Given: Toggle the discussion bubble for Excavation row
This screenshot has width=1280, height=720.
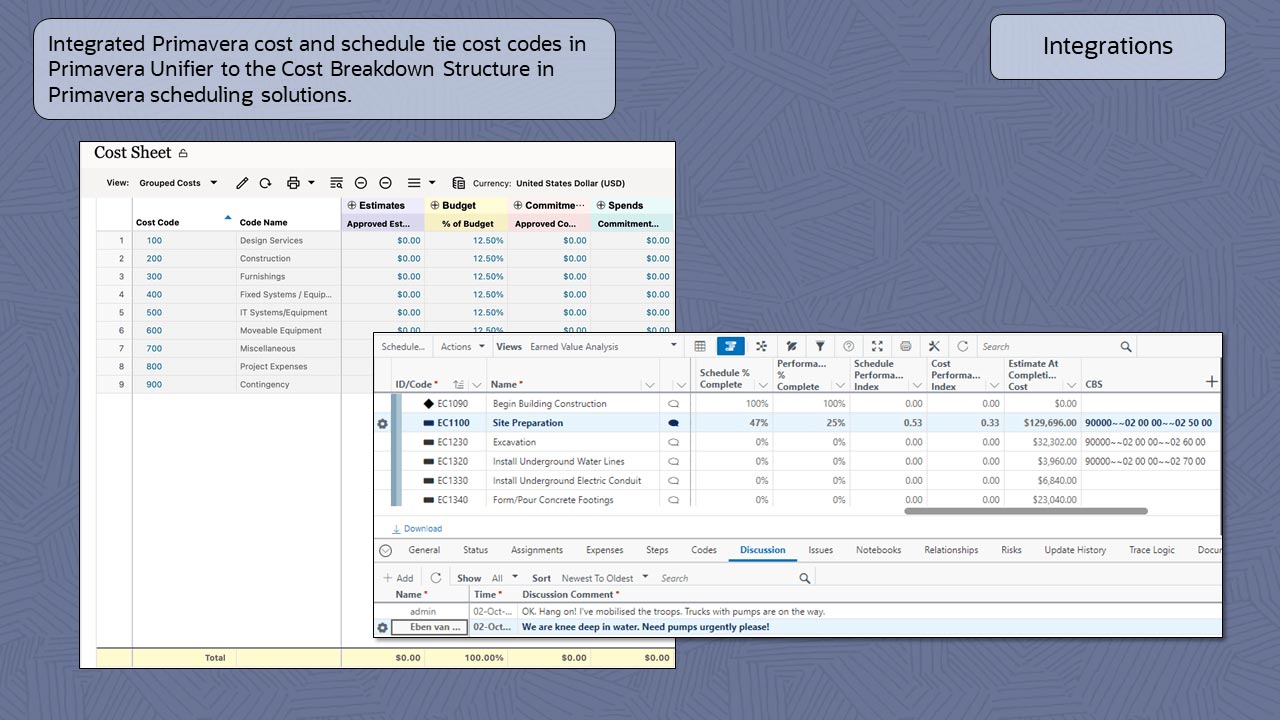Looking at the screenshot, I should tap(673, 442).
